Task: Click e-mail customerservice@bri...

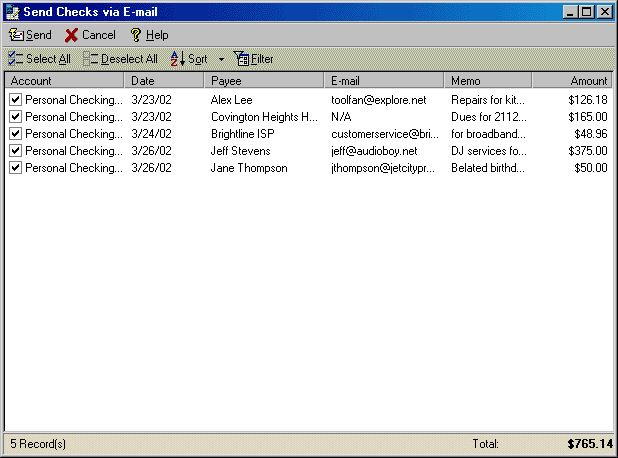Action: point(385,134)
